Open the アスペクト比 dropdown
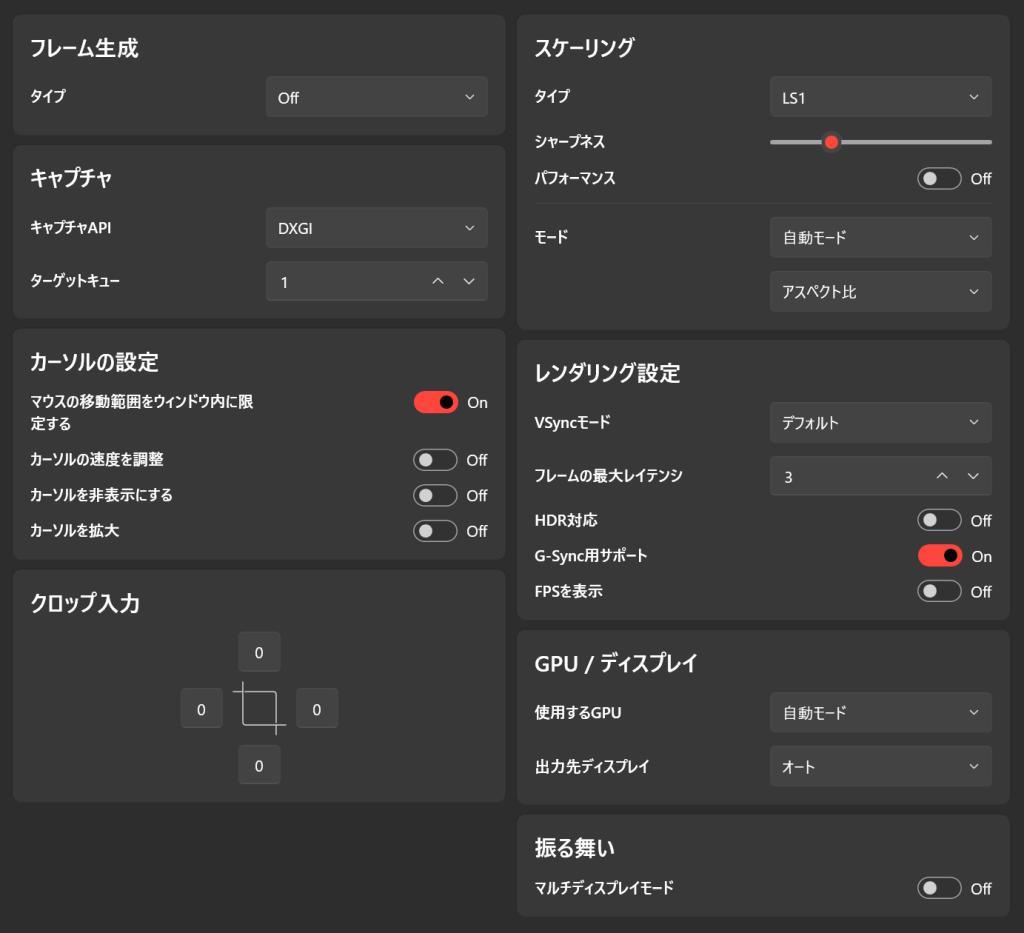Image resolution: width=1024 pixels, height=933 pixels. click(x=880, y=292)
